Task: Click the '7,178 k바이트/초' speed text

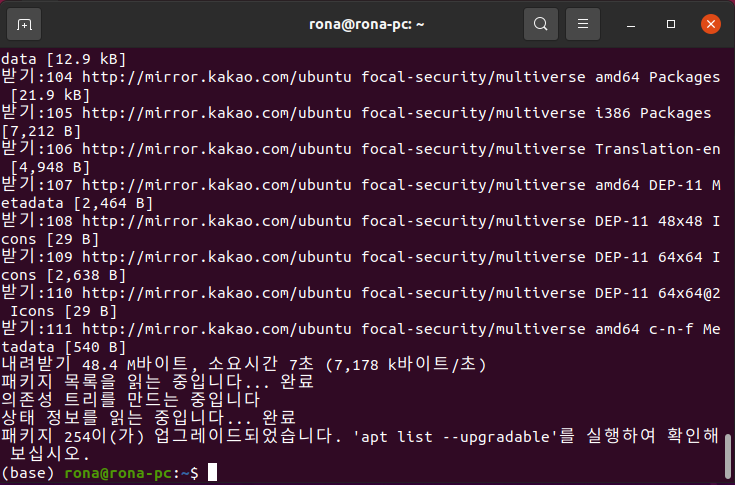Action: 405,365
